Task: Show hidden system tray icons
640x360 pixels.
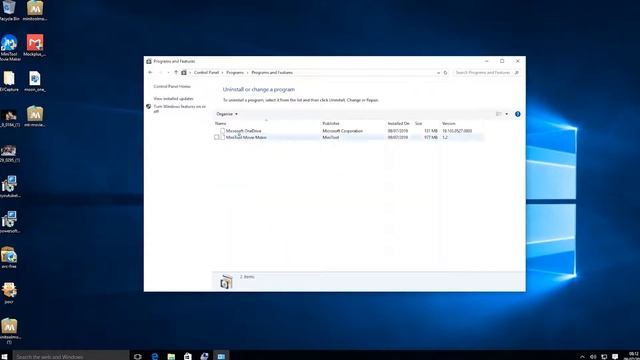Action: coord(582,357)
